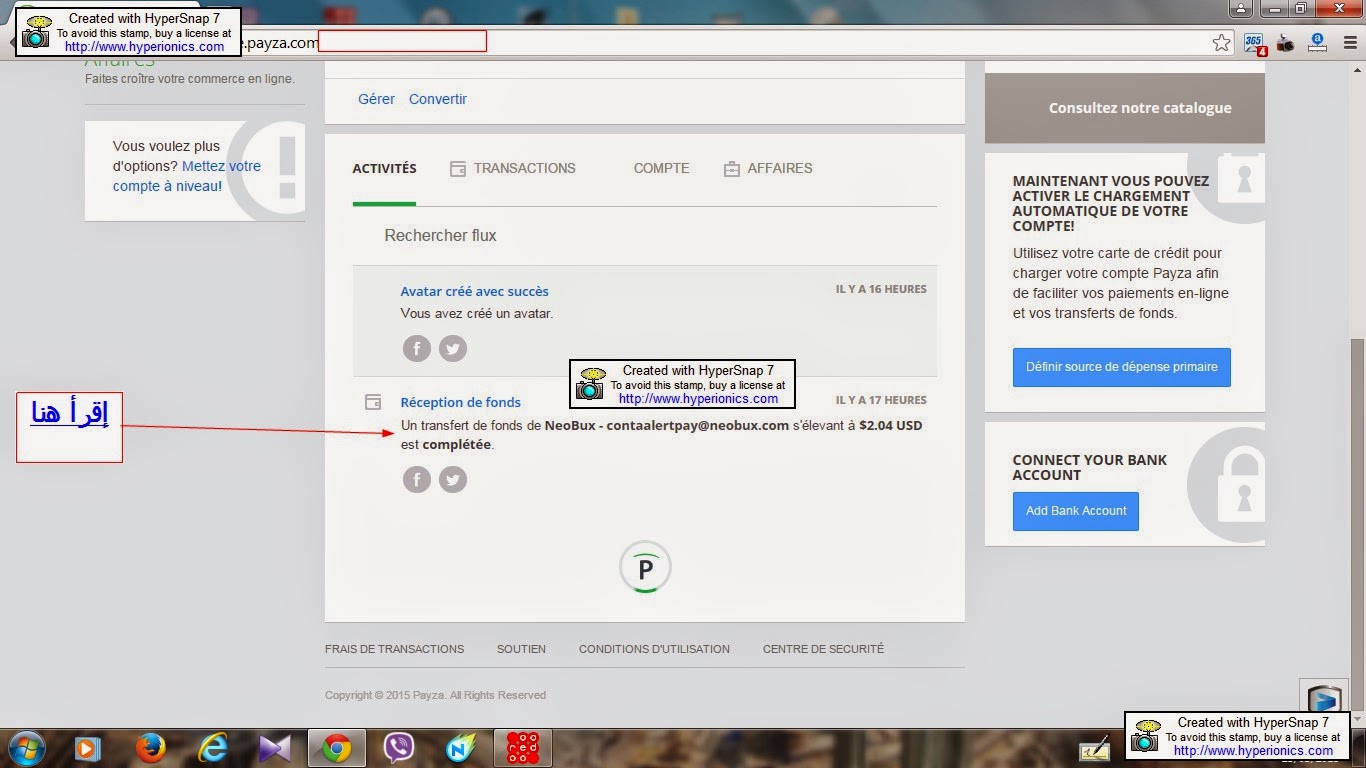
Task: Open 'Avatar créé avec succès' activity
Action: point(474,291)
